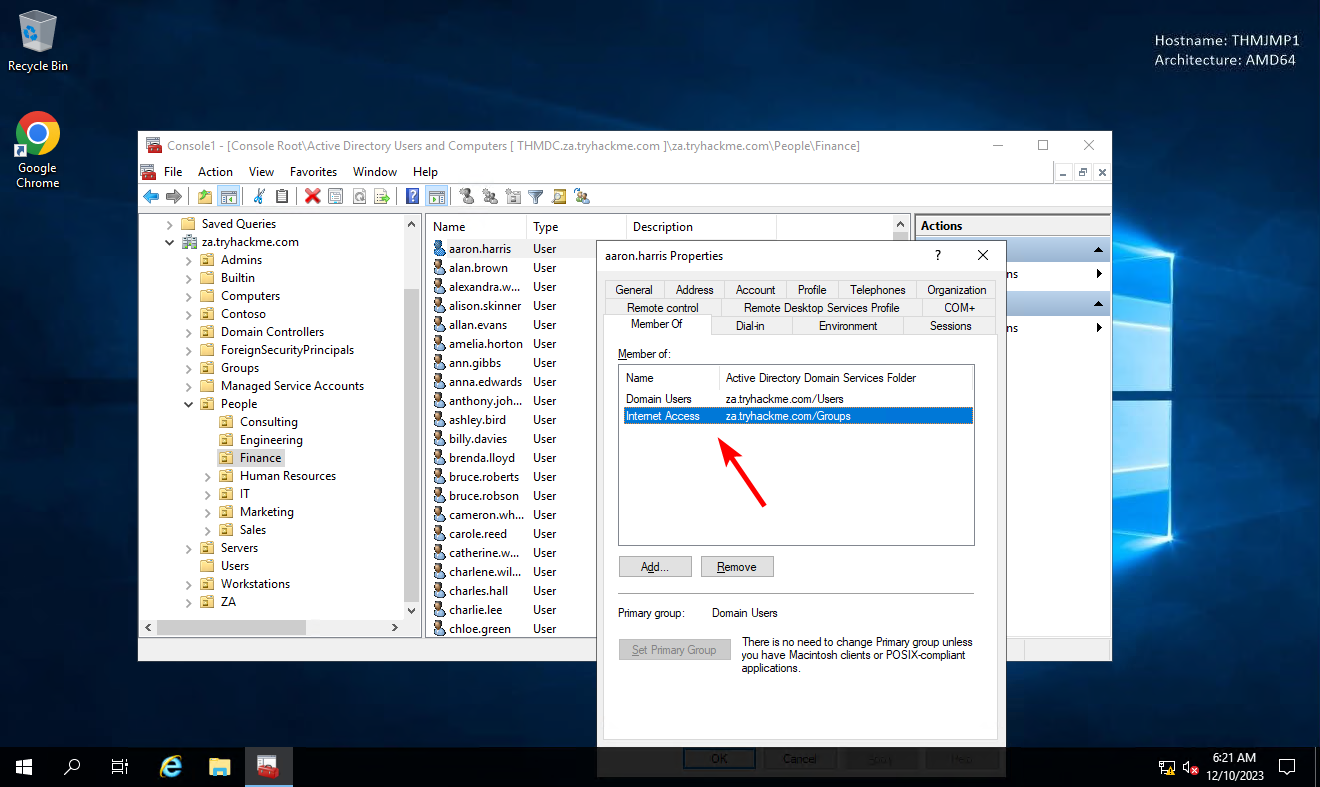Image resolution: width=1320 pixels, height=787 pixels.
Task: Expand the Marketing node
Action: (207, 512)
